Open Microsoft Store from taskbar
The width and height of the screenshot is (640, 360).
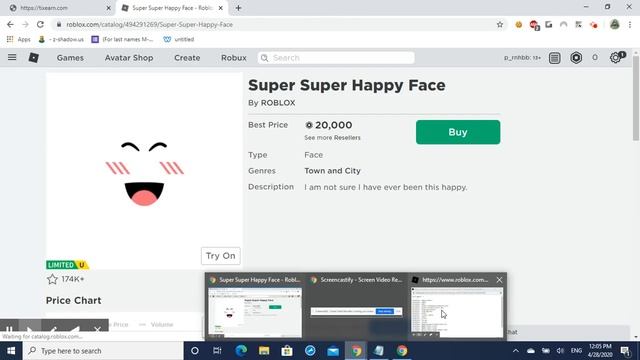click(287, 351)
